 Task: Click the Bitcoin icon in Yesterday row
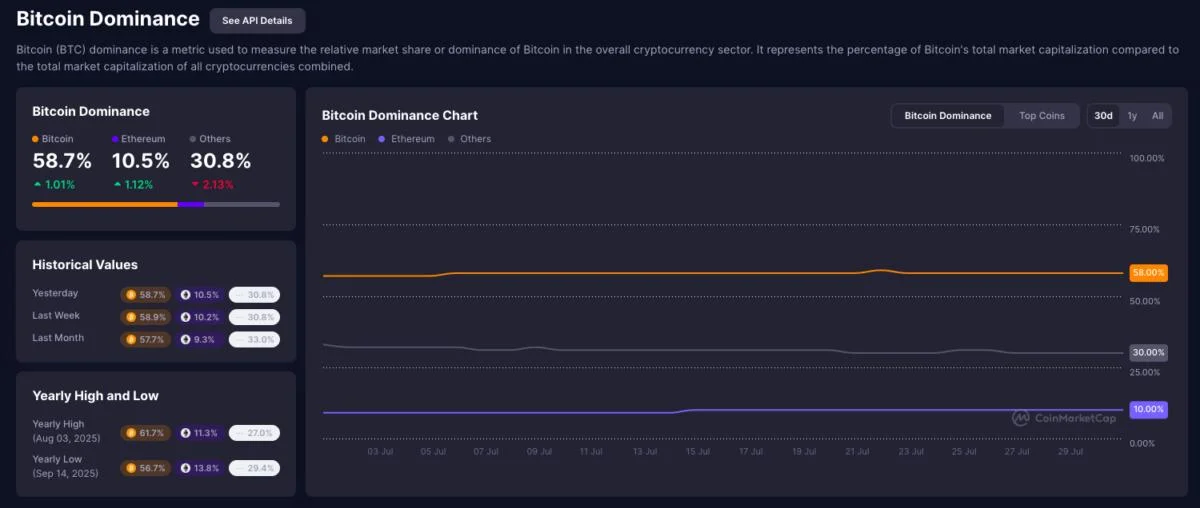130,295
